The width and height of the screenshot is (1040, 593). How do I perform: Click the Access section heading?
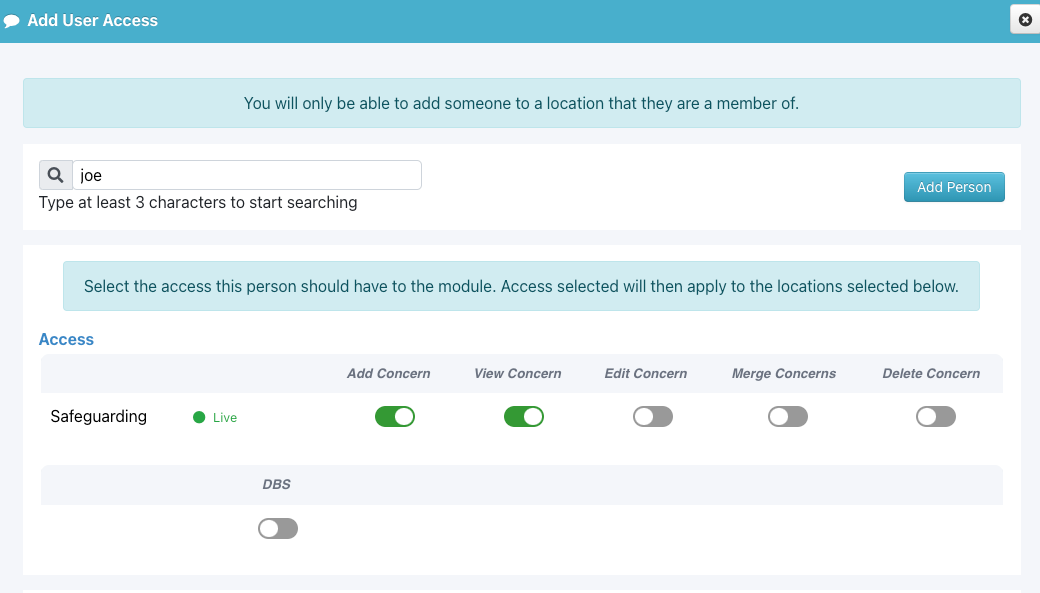coord(66,340)
